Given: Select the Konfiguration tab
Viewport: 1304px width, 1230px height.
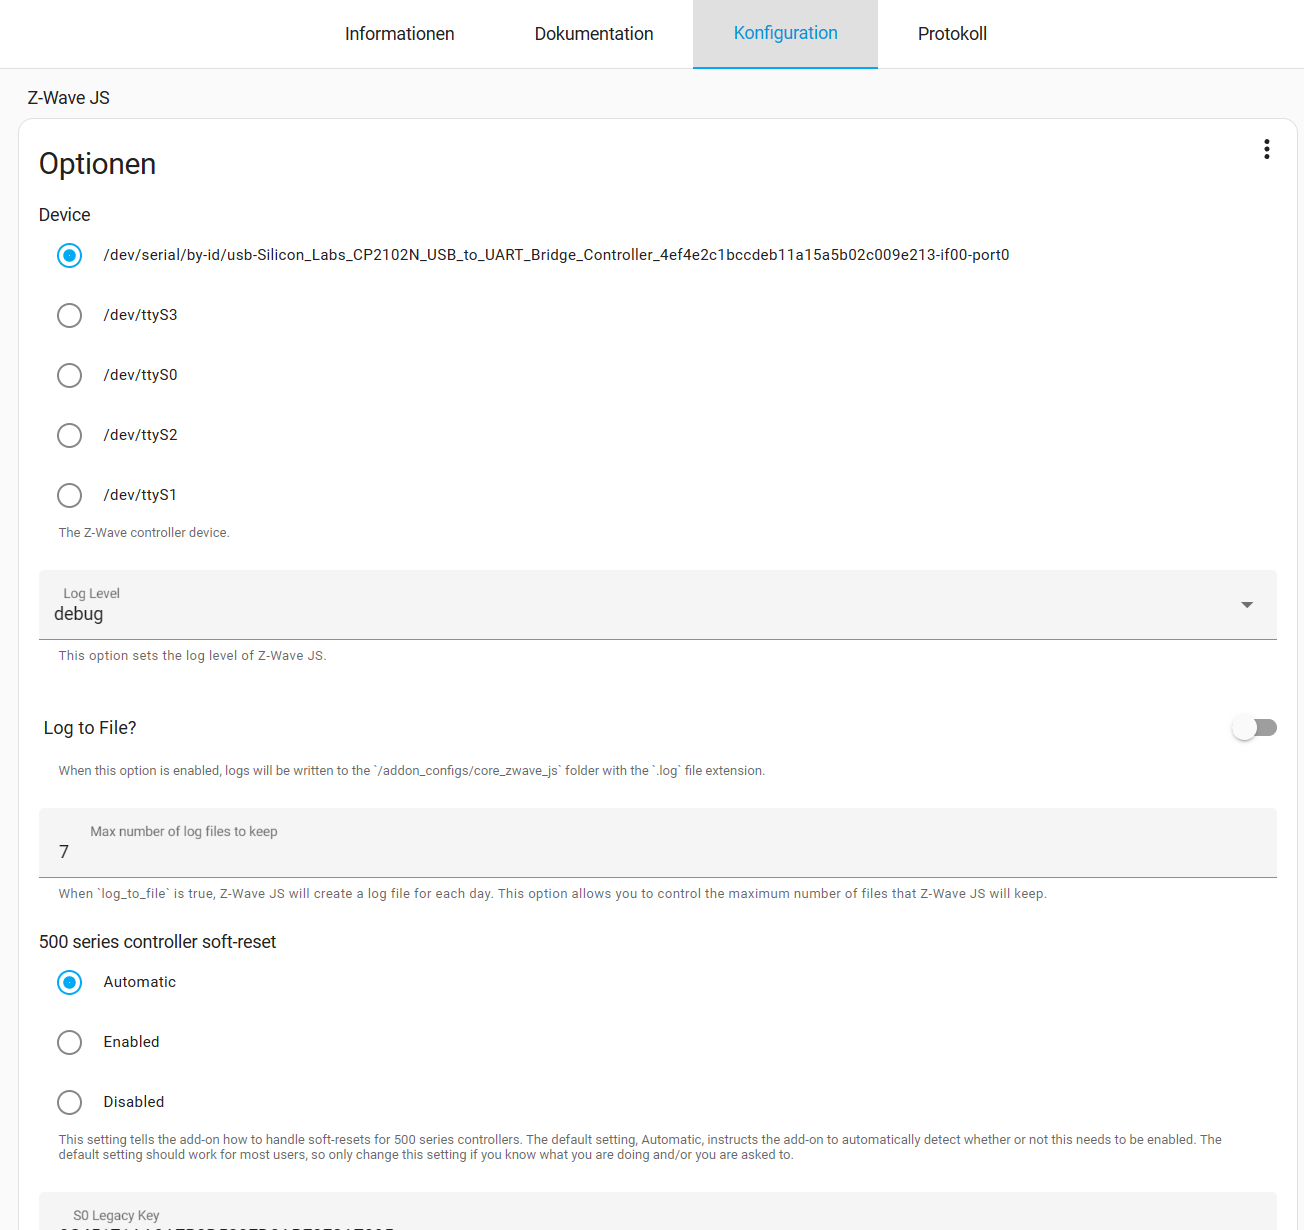Looking at the screenshot, I should 785,33.
